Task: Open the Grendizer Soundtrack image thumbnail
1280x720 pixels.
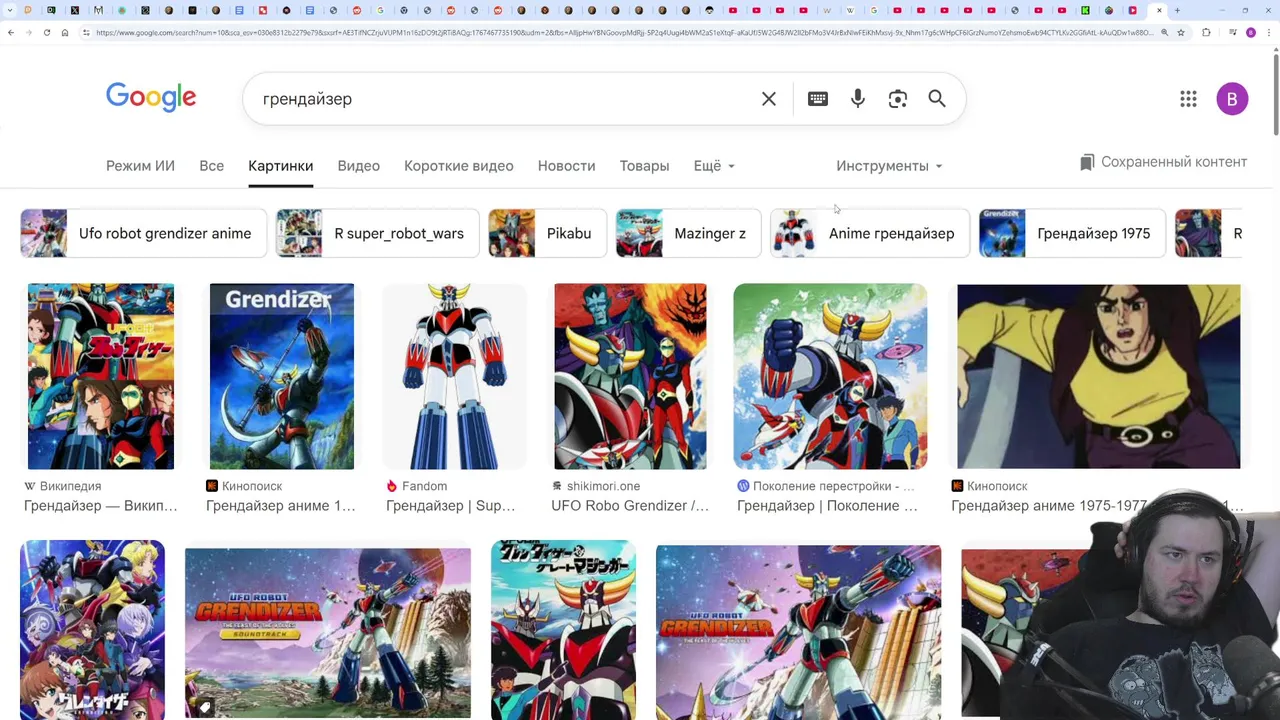Action: [327, 632]
